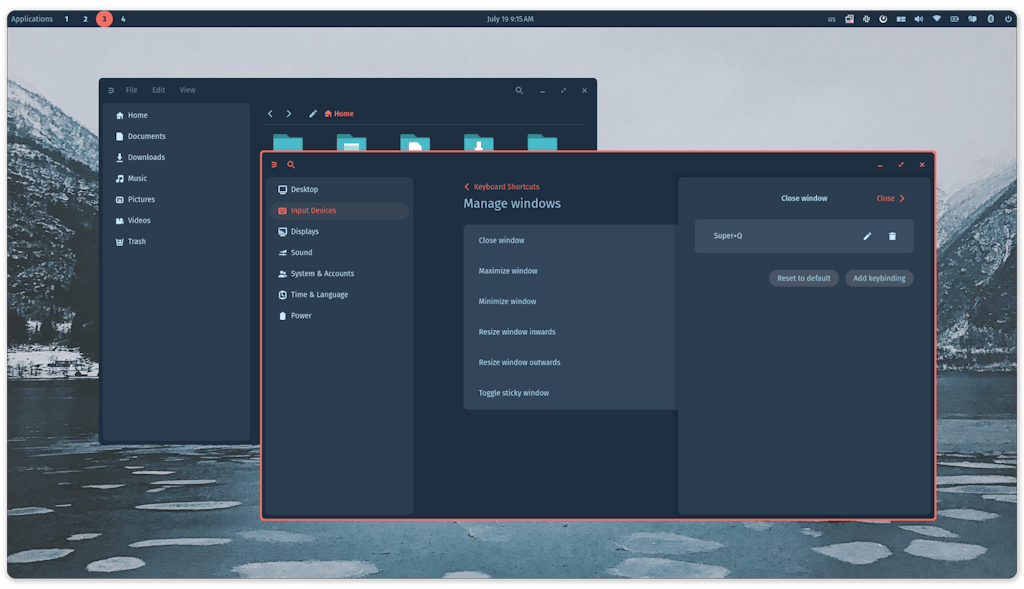The height and width of the screenshot is (589, 1024).
Task: Delete the Super+Q keybinding with trash icon
Action: (892, 236)
